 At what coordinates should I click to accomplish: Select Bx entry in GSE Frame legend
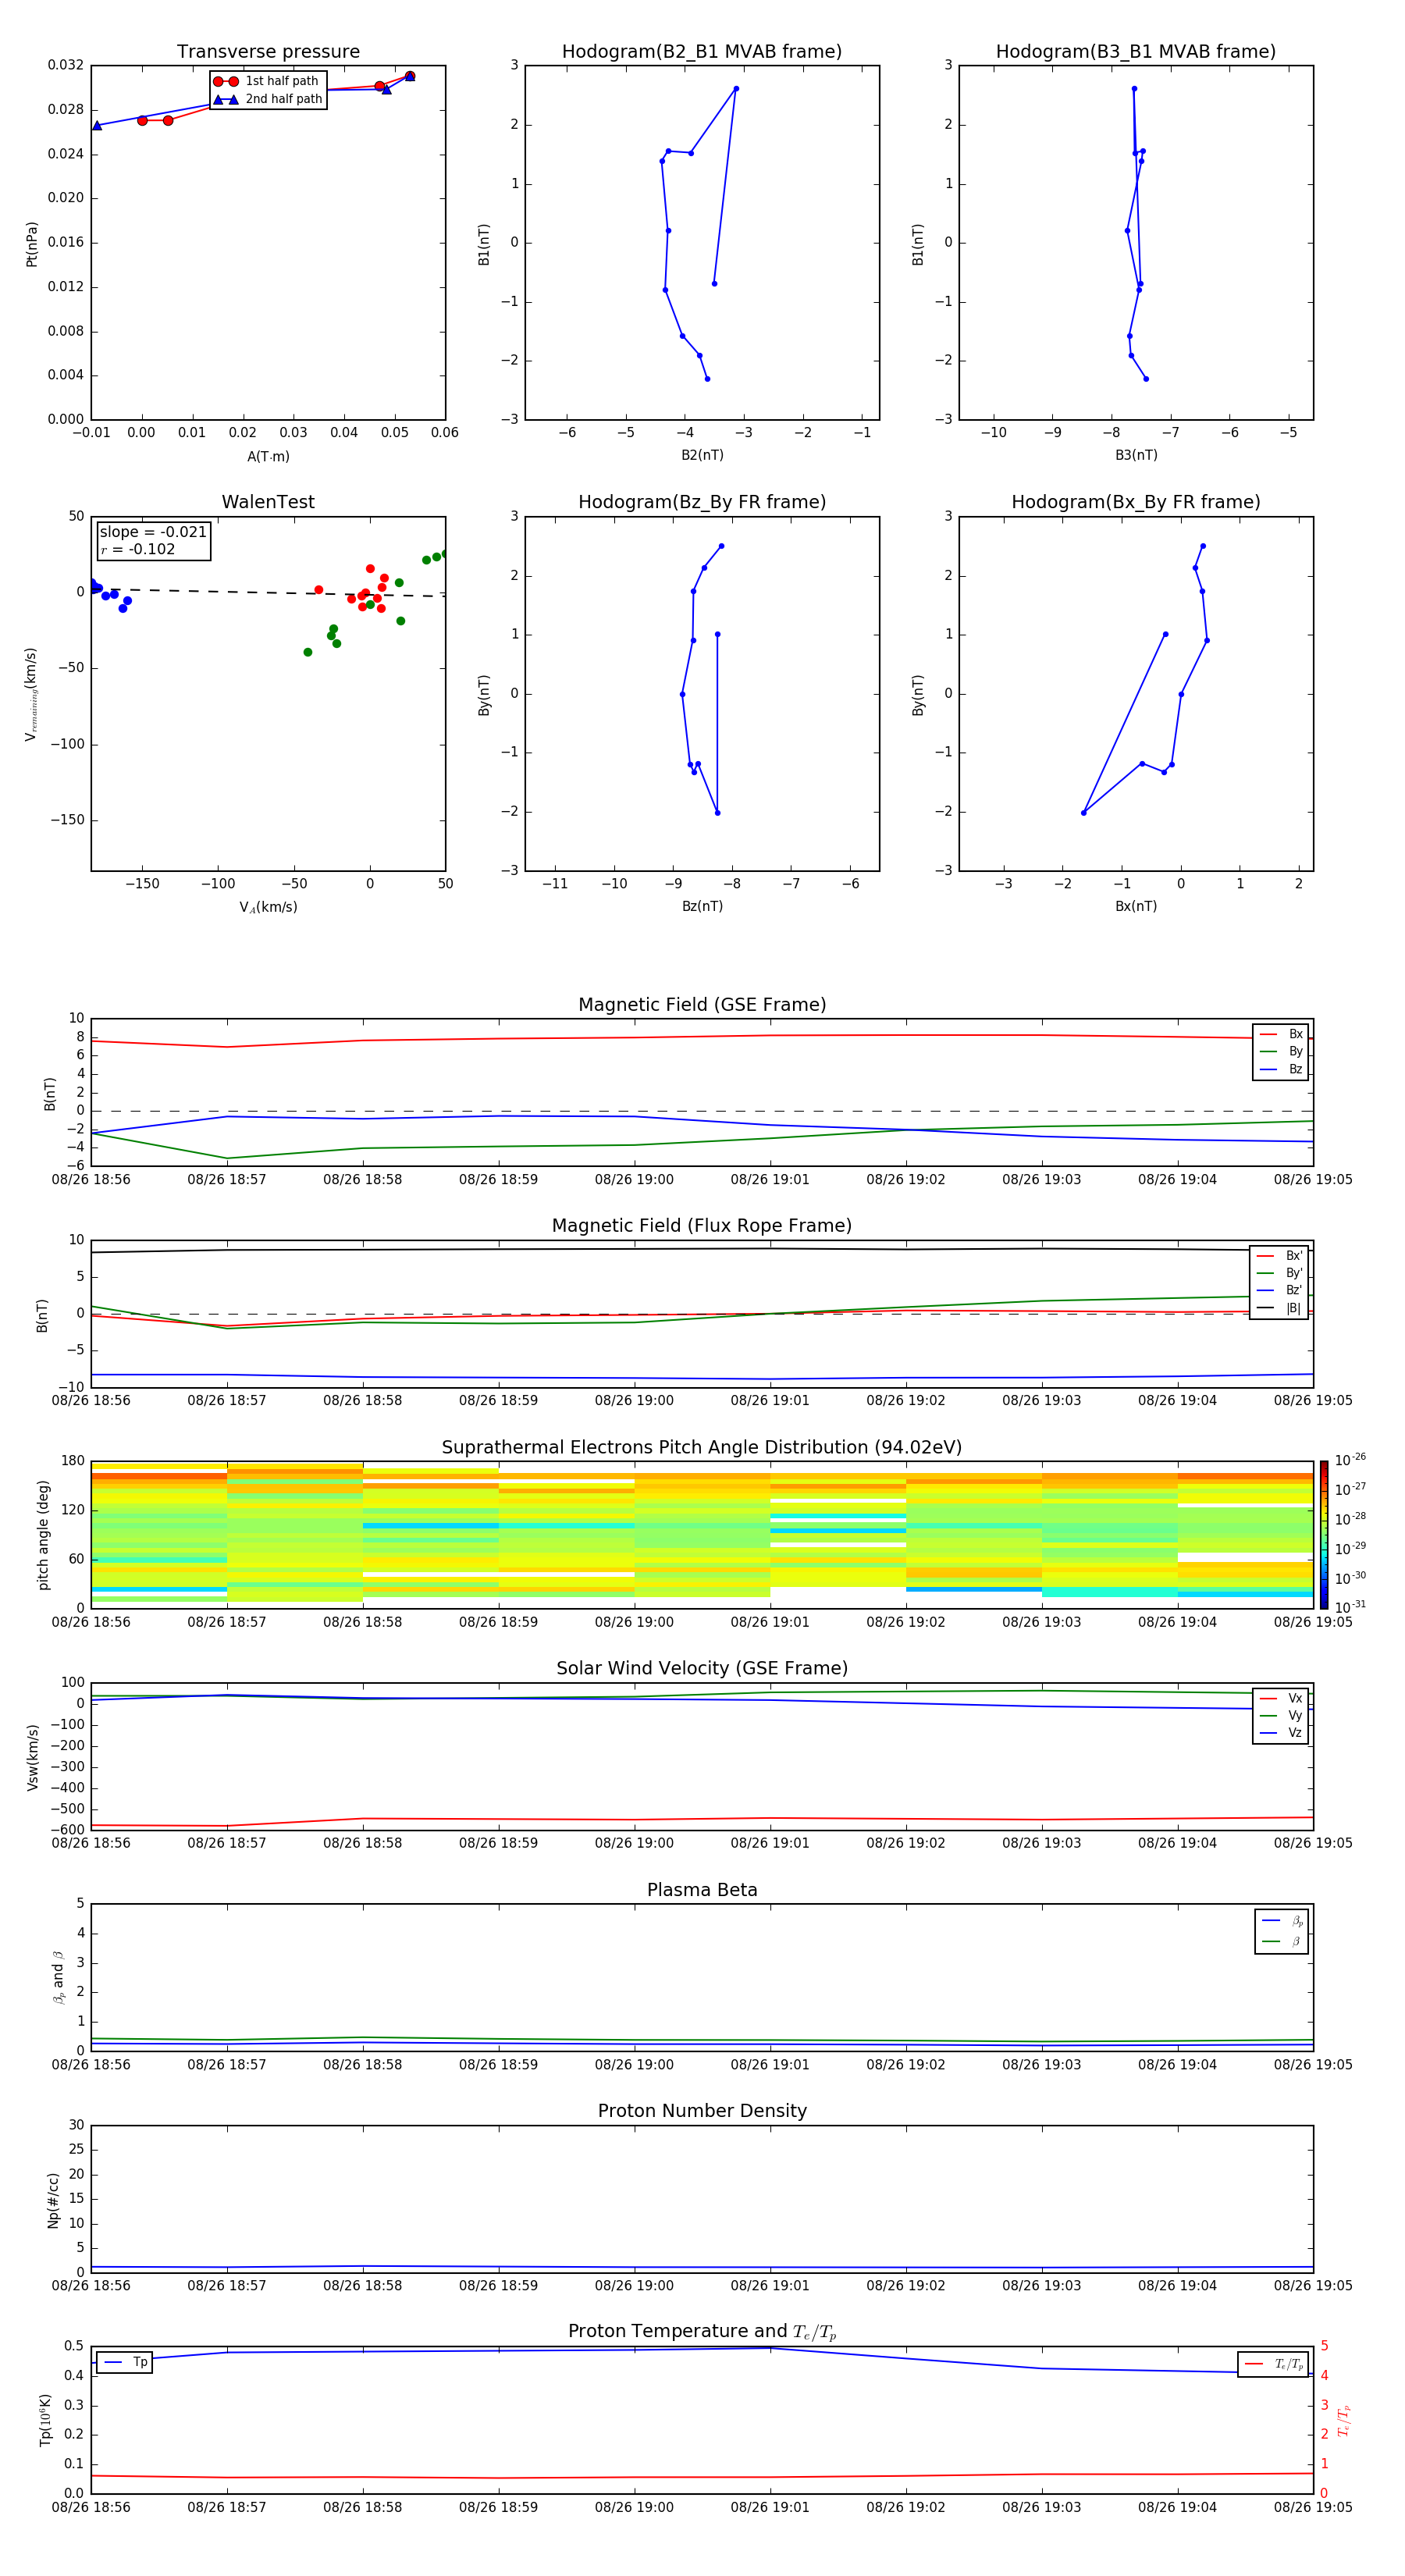tap(1281, 1034)
